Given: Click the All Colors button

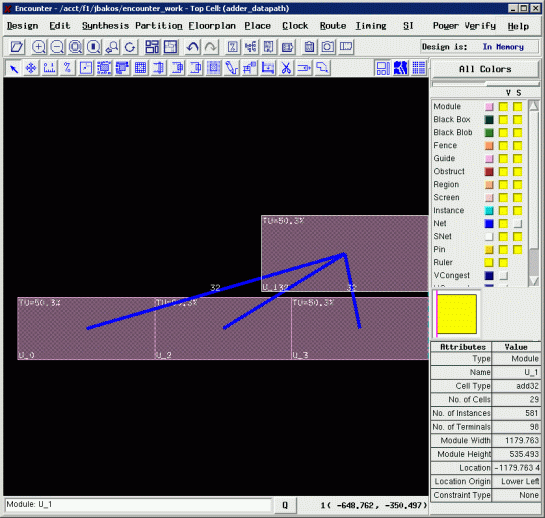Looking at the screenshot, I should coord(485,69).
